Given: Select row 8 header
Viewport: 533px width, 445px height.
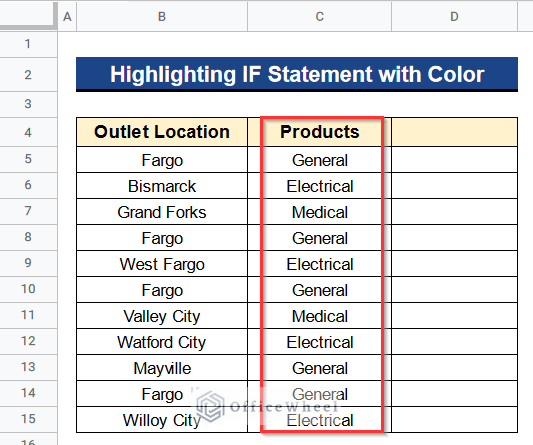Looking at the screenshot, I should [x=28, y=238].
